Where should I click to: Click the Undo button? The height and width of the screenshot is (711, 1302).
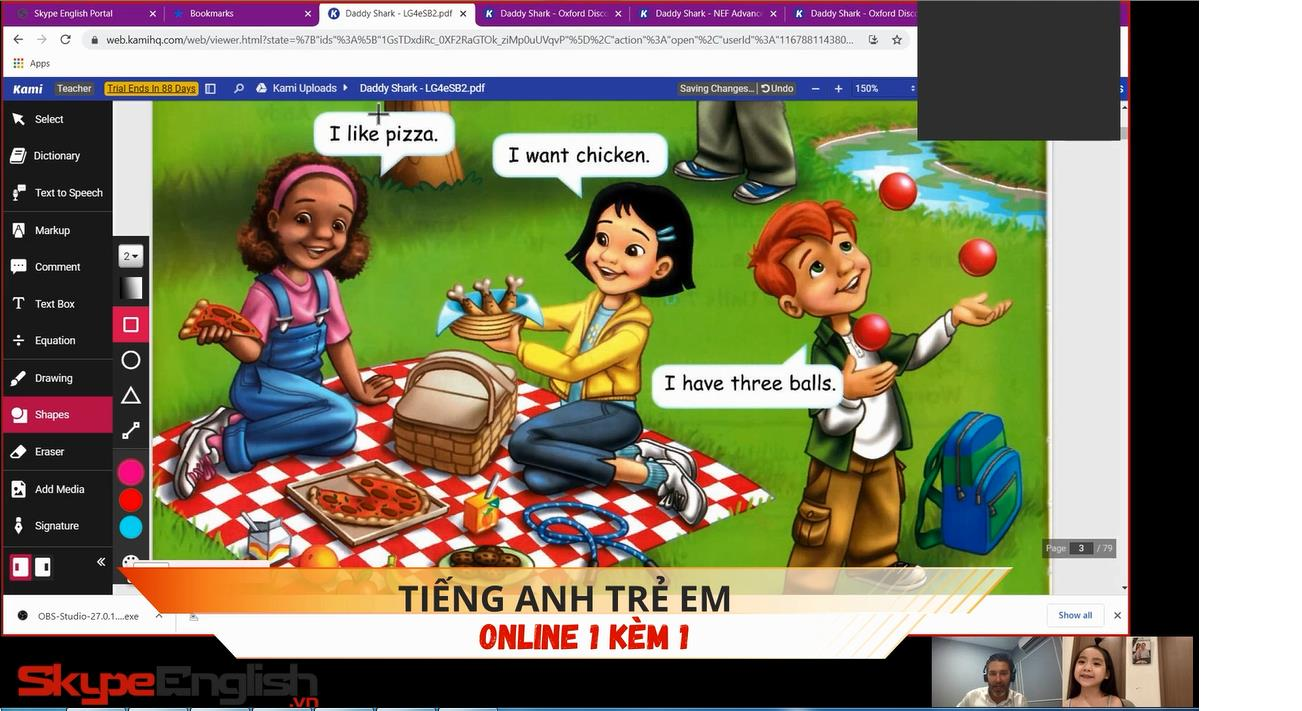click(777, 88)
